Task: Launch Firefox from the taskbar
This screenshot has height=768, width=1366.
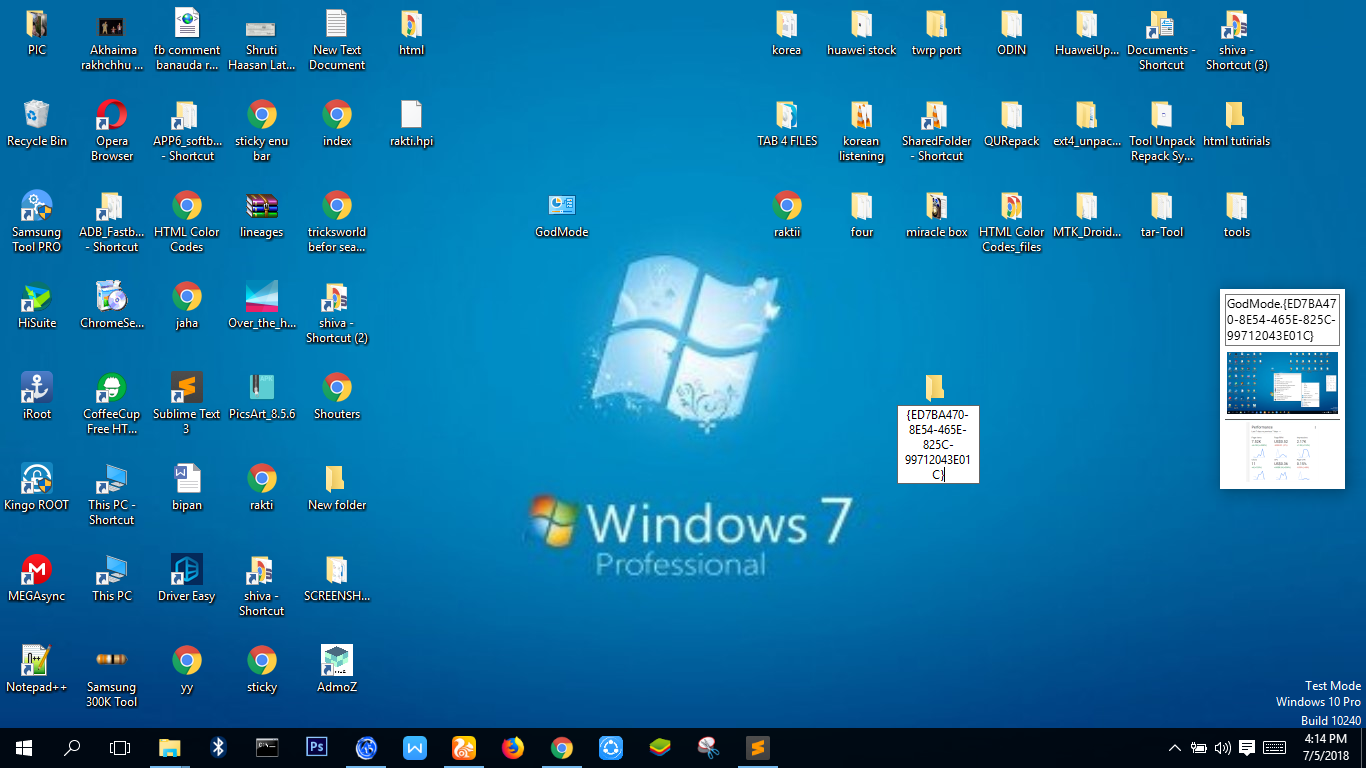Action: tap(513, 747)
